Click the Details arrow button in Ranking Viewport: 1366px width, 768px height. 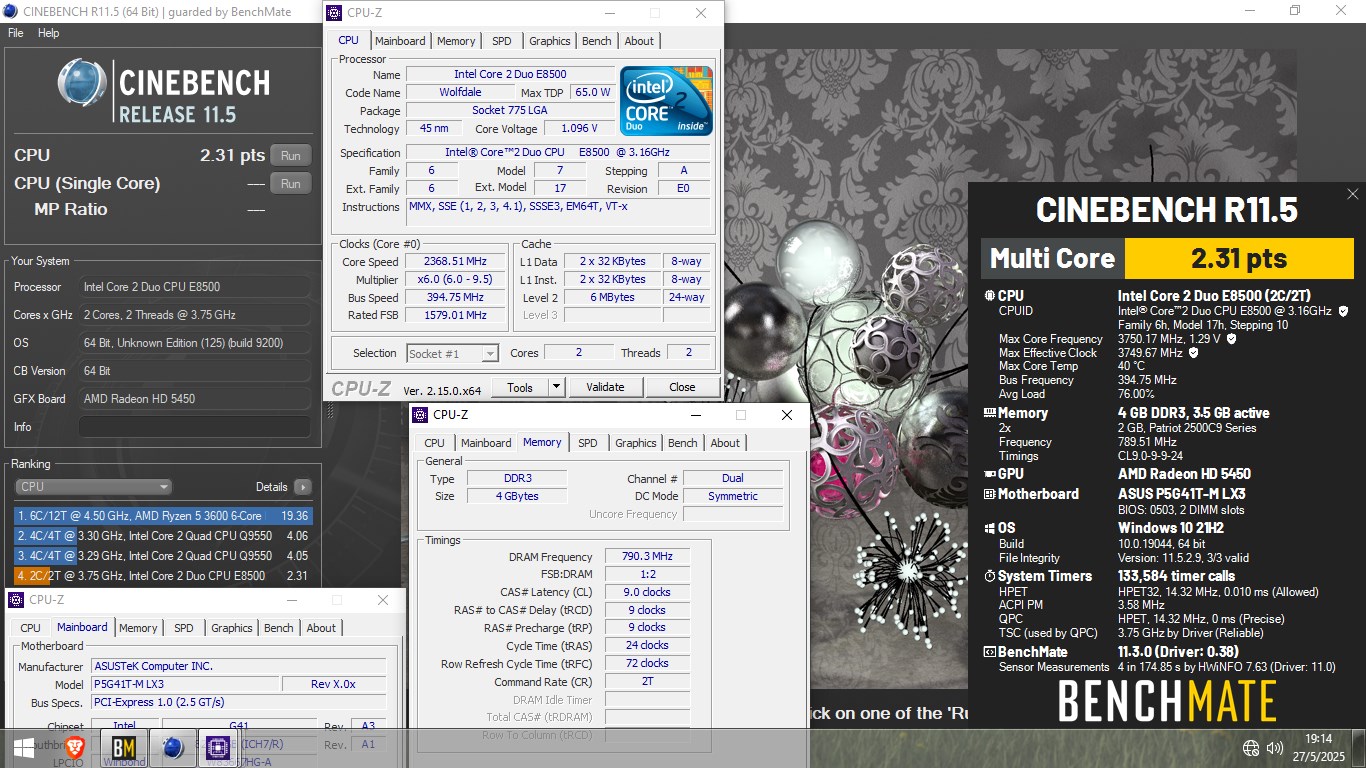[x=302, y=487]
